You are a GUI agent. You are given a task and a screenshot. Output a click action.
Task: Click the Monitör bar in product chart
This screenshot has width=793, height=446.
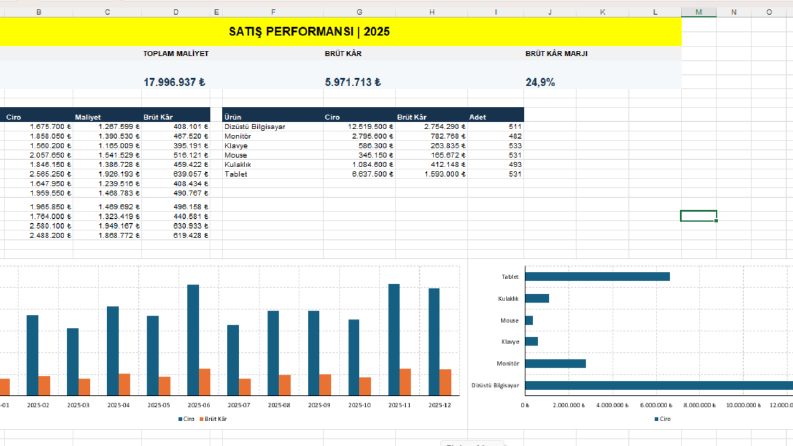tap(555, 364)
